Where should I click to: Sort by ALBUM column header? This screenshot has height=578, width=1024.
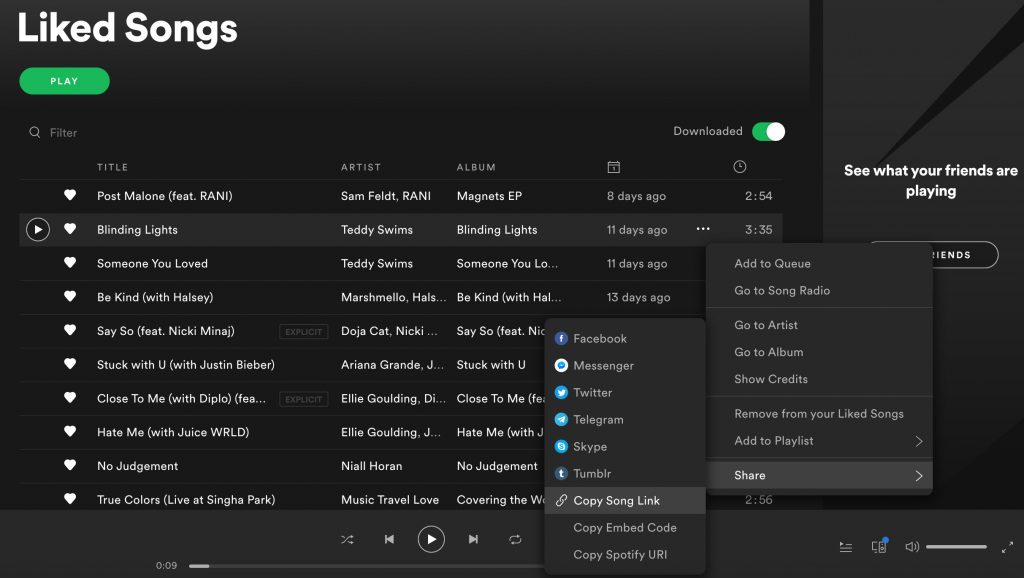476,167
